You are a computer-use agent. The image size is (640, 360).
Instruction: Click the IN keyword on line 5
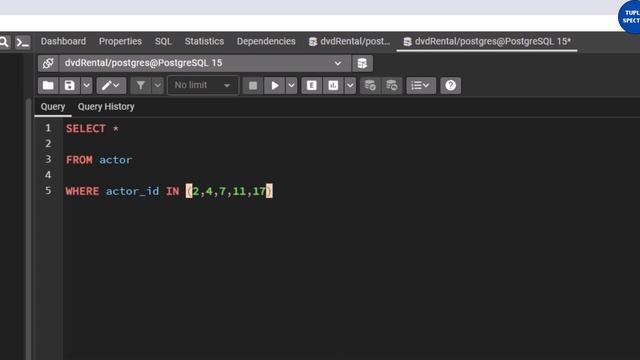pos(172,191)
